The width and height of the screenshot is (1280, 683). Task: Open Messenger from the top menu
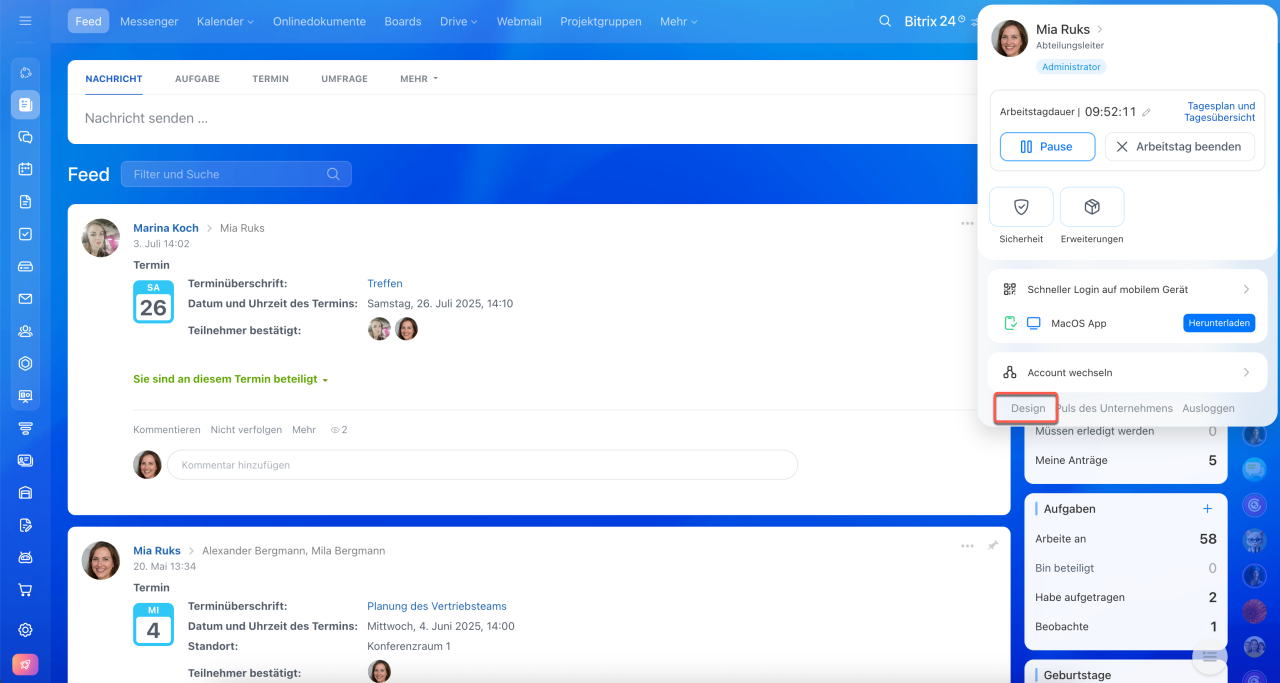point(149,21)
